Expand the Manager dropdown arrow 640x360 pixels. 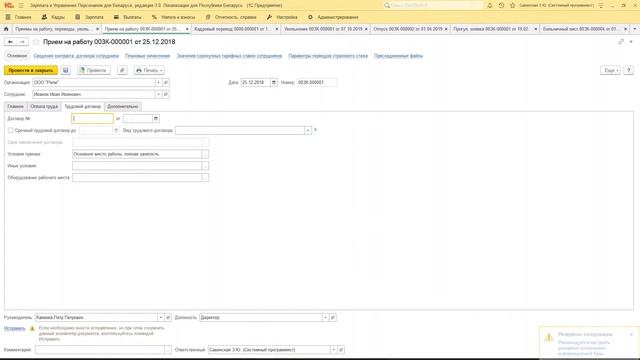pyautogui.click(x=160, y=317)
